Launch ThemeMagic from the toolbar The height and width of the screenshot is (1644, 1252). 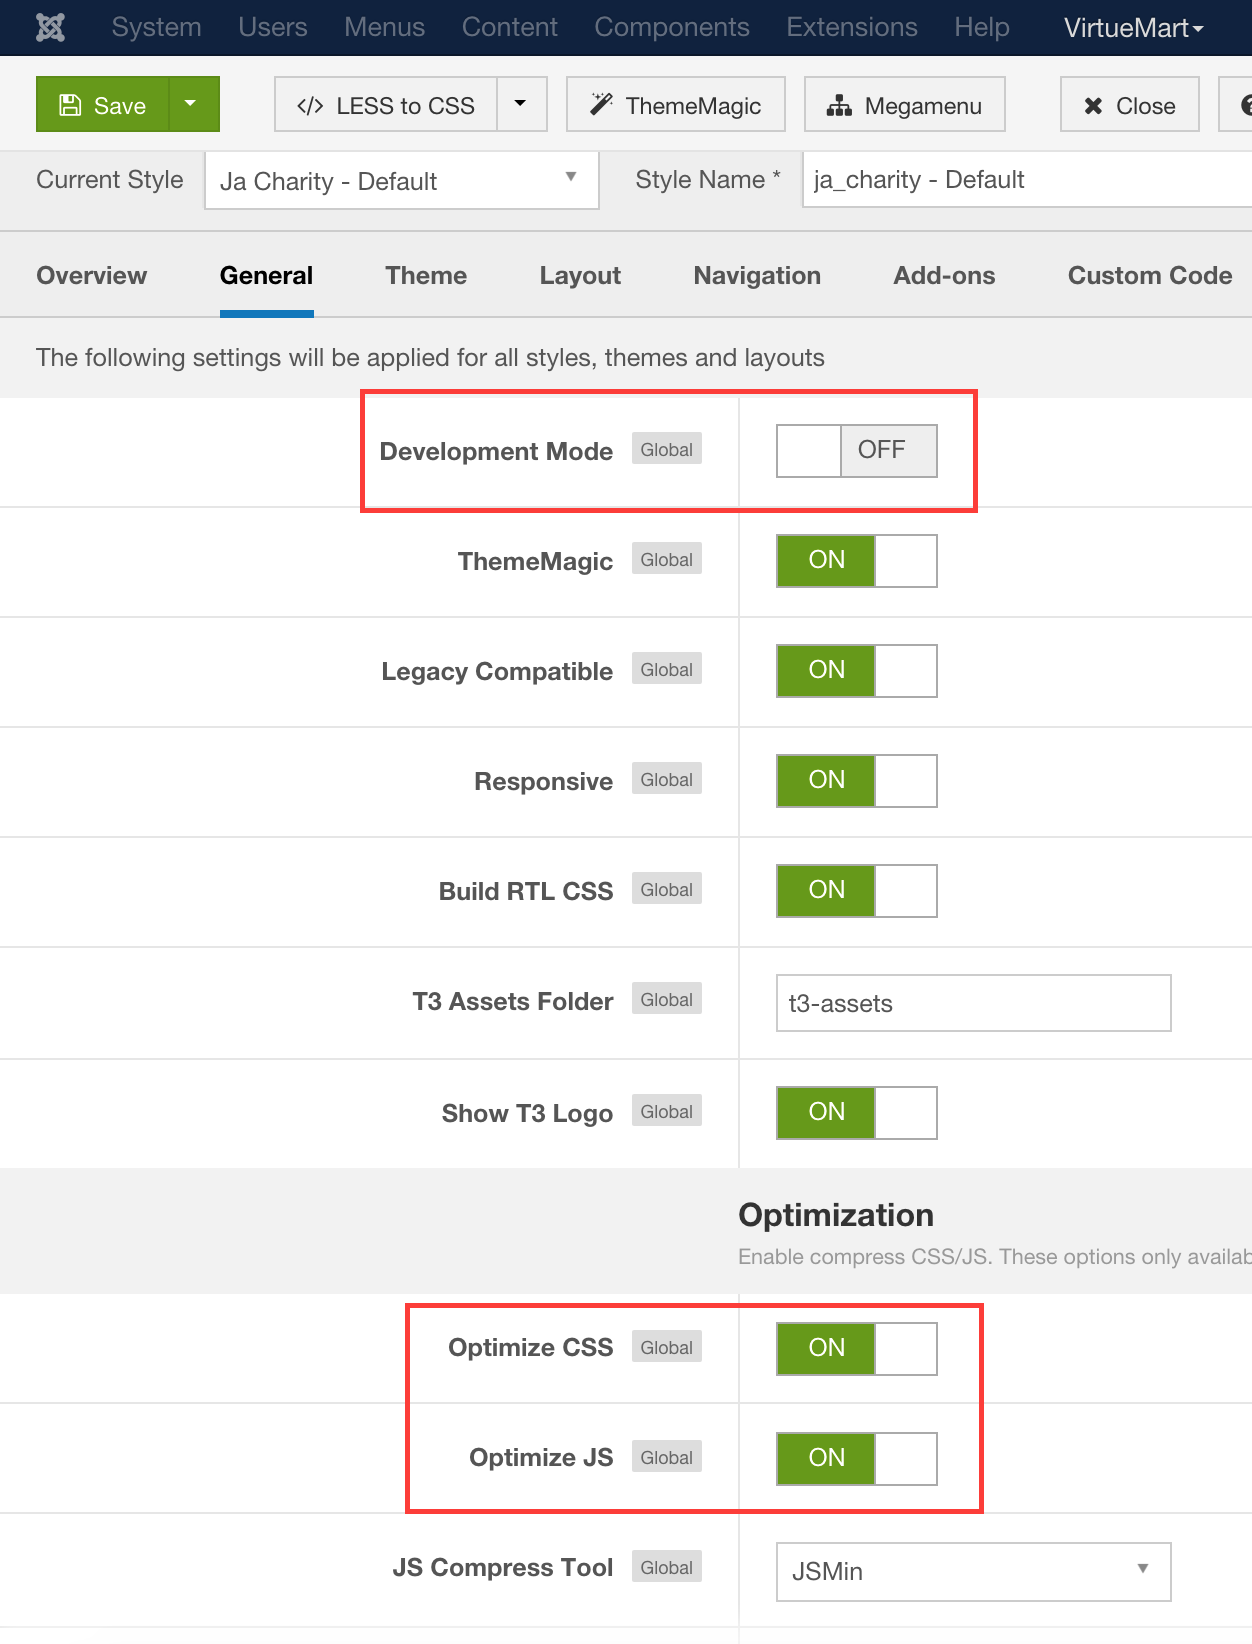tap(676, 105)
